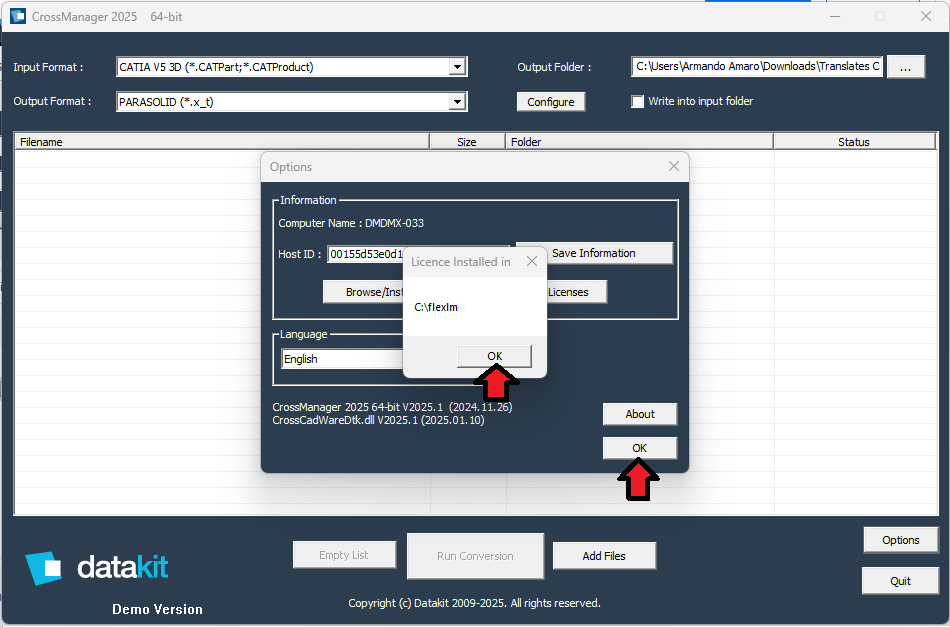Open the About button in Options

[x=639, y=414]
